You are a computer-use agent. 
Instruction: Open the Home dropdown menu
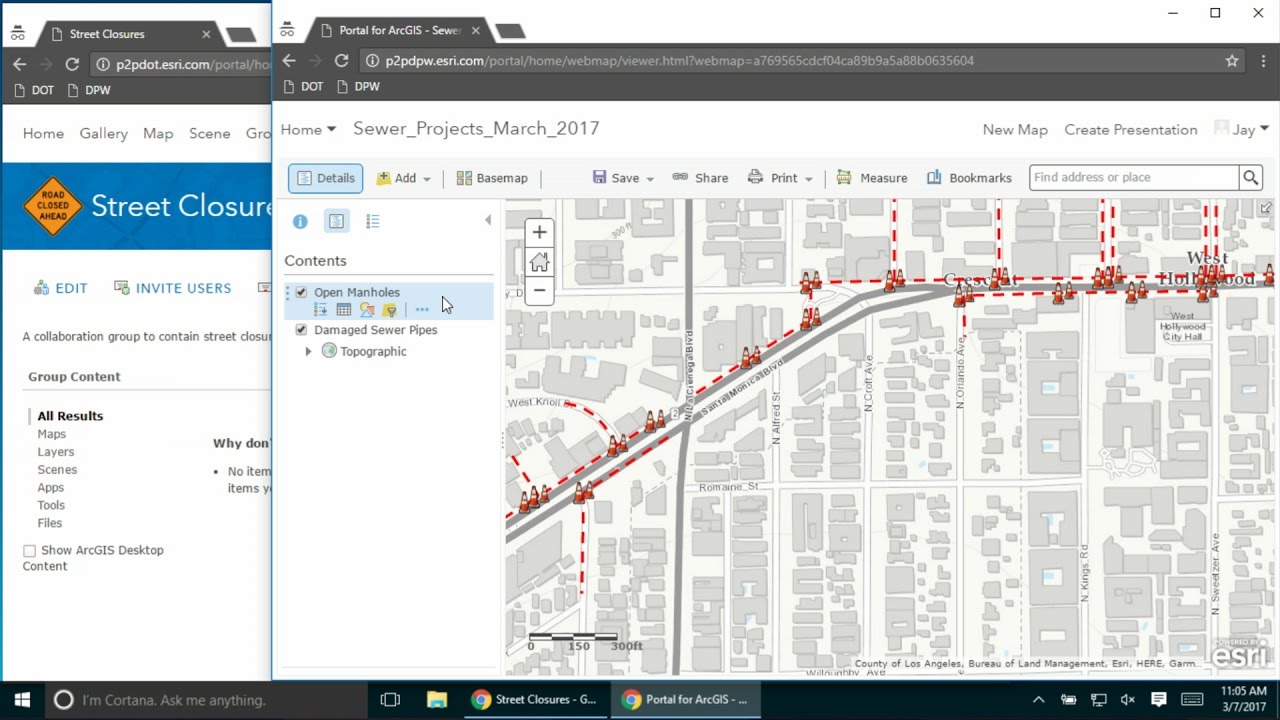(x=308, y=129)
